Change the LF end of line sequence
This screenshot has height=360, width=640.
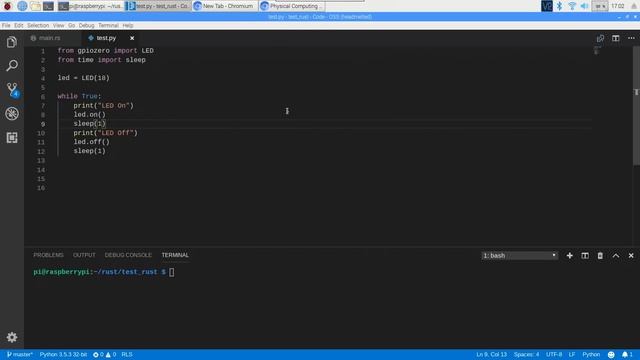click(x=572, y=355)
